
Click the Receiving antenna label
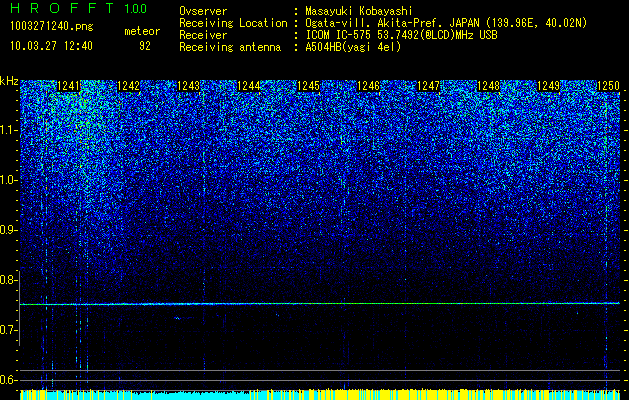tap(230, 47)
